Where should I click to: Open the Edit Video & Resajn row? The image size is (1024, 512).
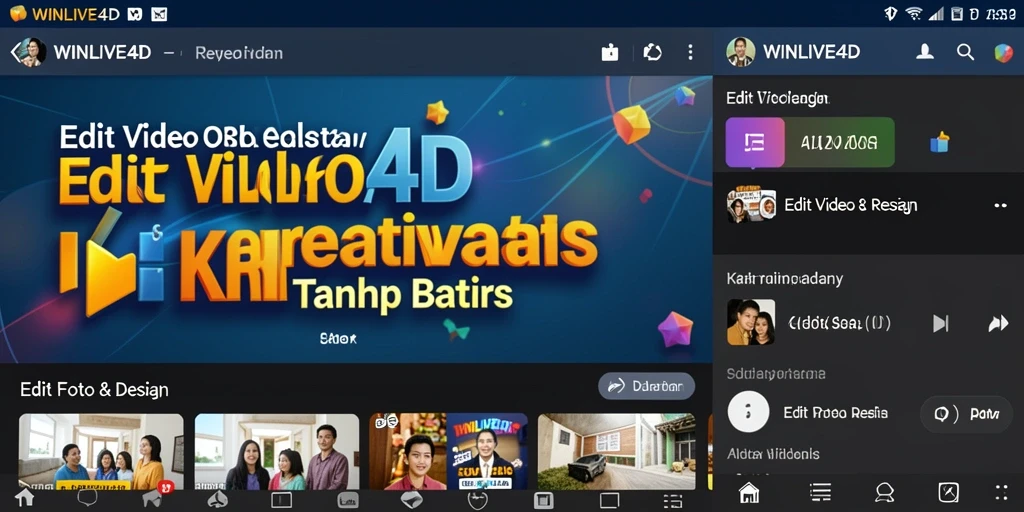coord(868,205)
